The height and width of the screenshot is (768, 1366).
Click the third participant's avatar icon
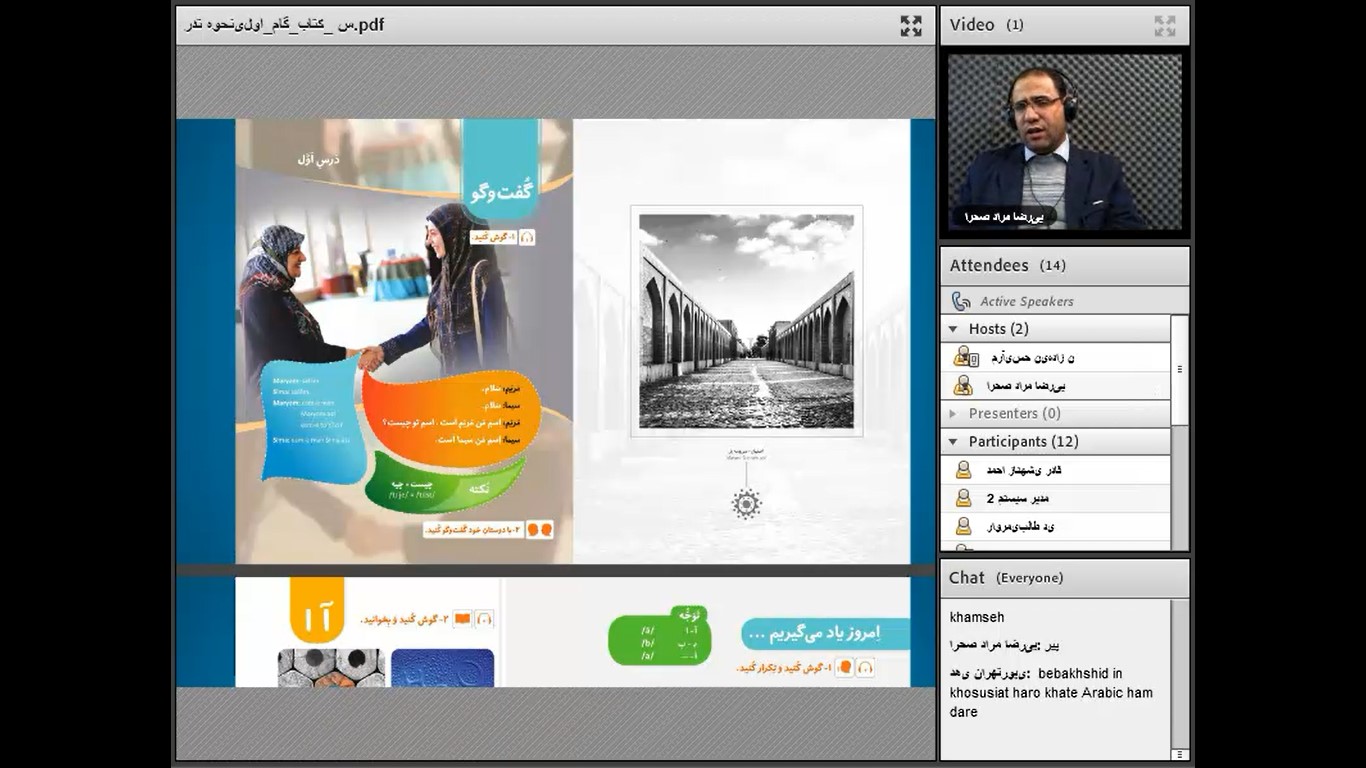(963, 526)
